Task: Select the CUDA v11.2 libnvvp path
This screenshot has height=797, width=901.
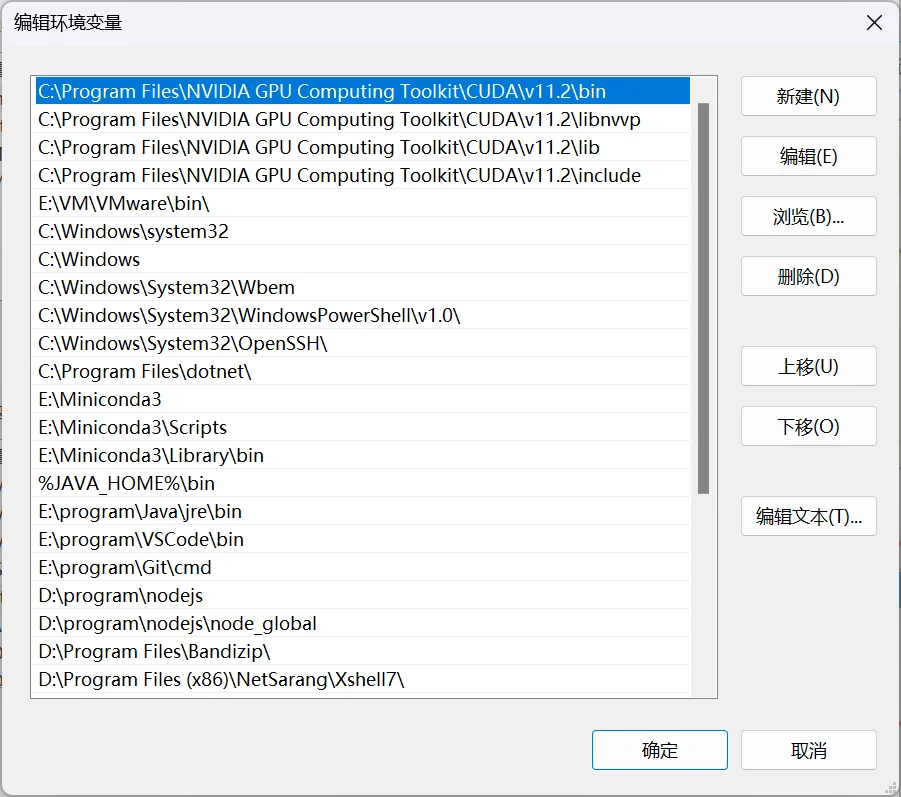Action: tap(339, 120)
